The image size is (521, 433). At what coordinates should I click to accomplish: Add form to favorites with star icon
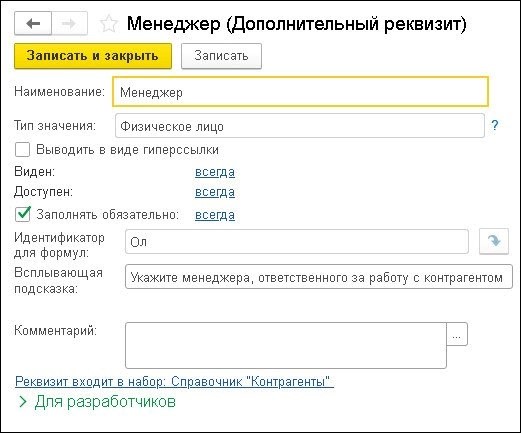pos(109,24)
